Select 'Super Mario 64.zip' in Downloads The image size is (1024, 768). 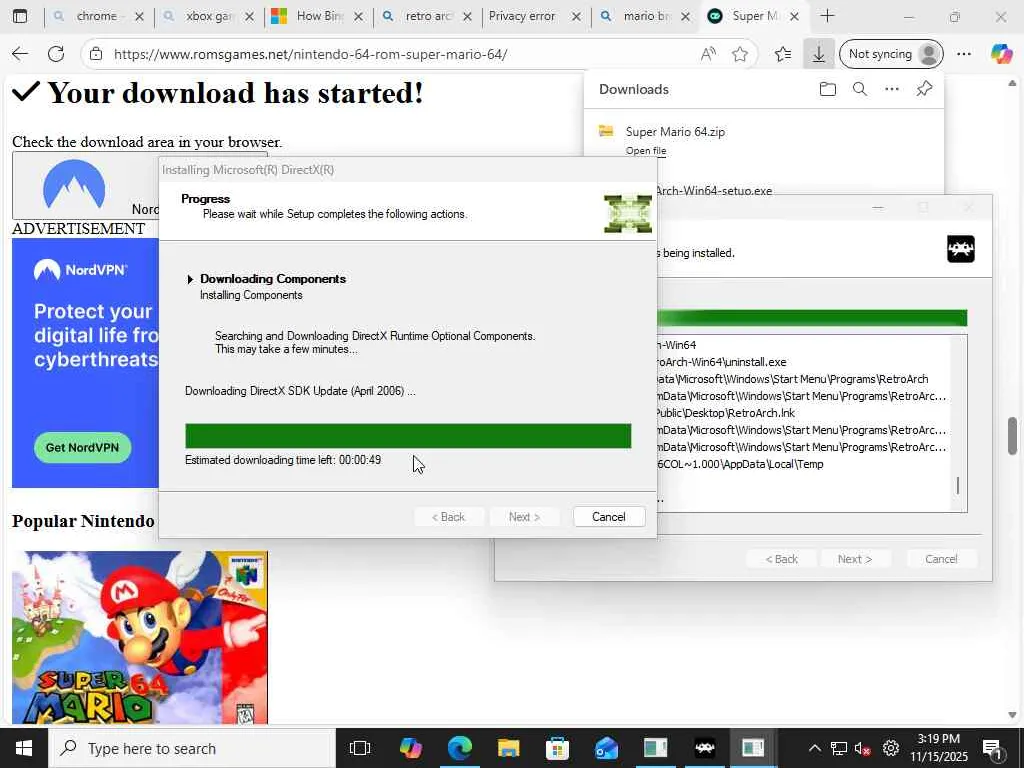point(675,132)
